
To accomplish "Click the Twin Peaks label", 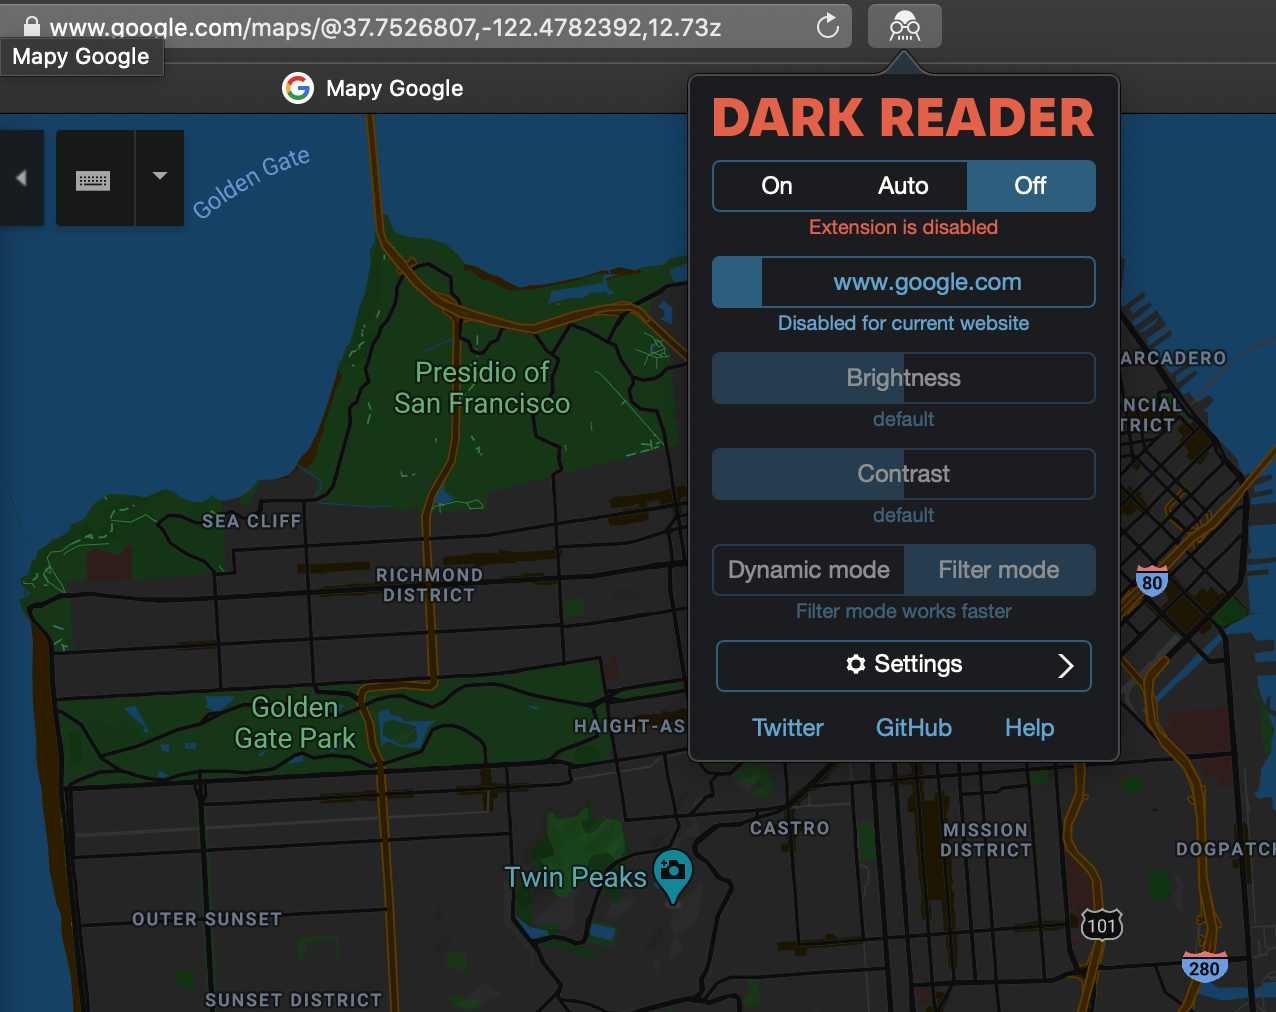I will click(576, 877).
